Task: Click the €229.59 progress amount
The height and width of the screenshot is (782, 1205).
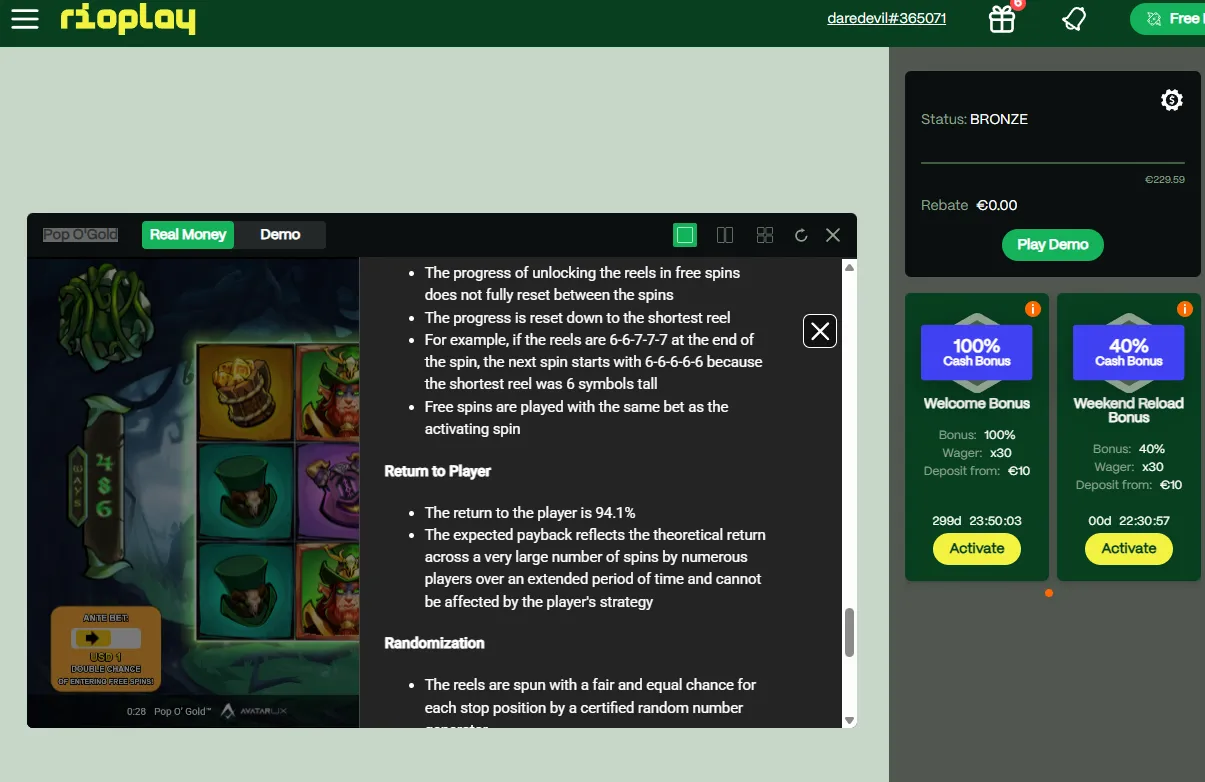Action: click(1164, 180)
